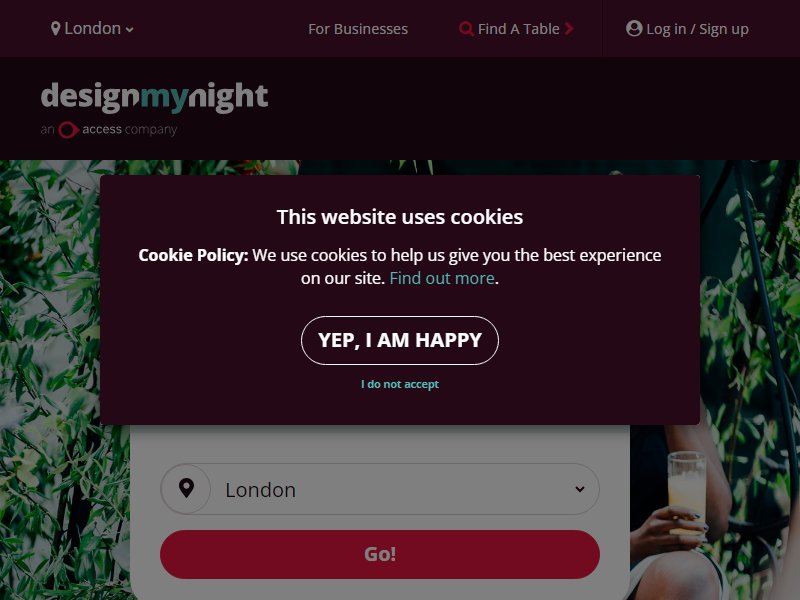Decline cookies via I do not accept
The height and width of the screenshot is (600, 800).
(400, 384)
